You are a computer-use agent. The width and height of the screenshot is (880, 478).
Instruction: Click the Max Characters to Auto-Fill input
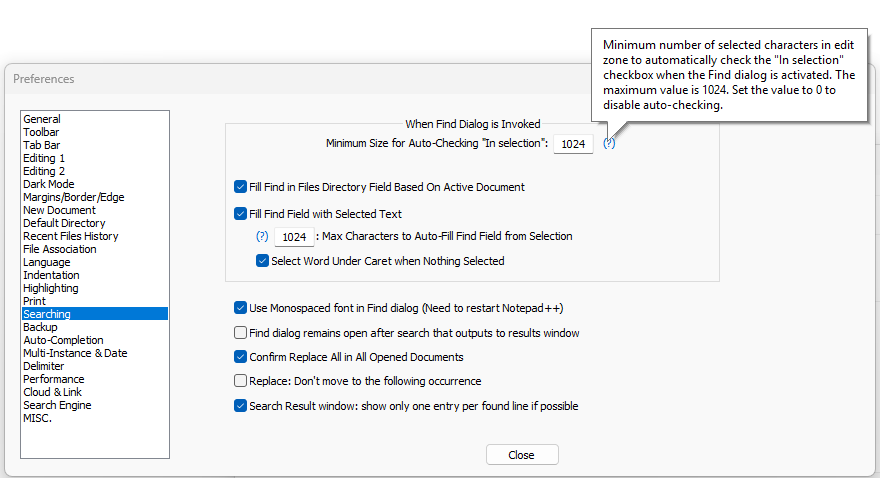pyautogui.click(x=293, y=237)
